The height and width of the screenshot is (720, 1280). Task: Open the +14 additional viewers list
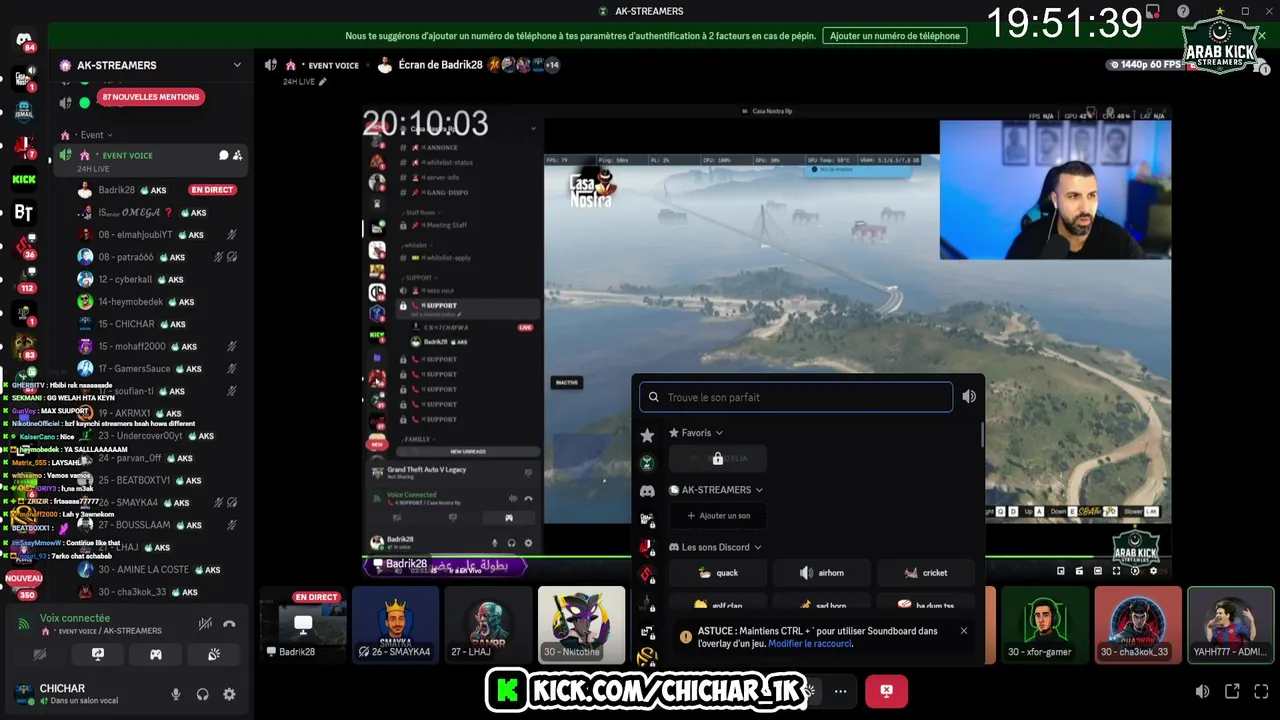552,65
